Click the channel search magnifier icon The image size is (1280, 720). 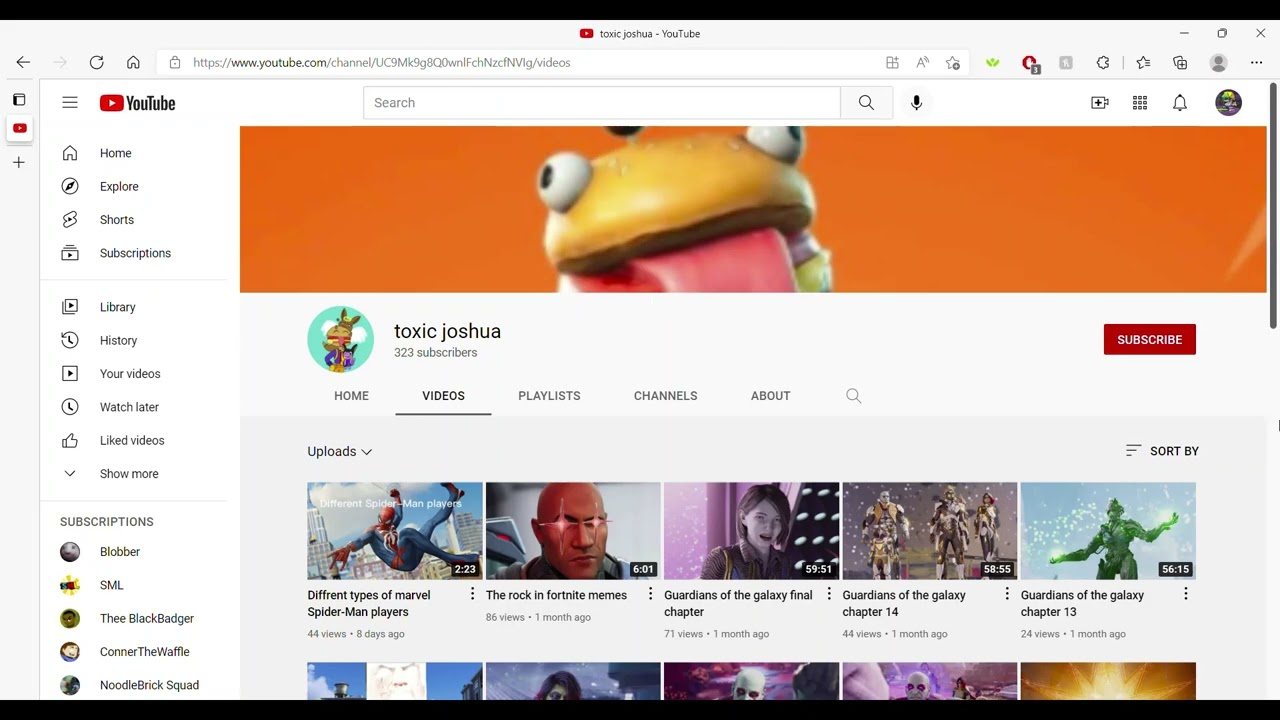coord(853,396)
